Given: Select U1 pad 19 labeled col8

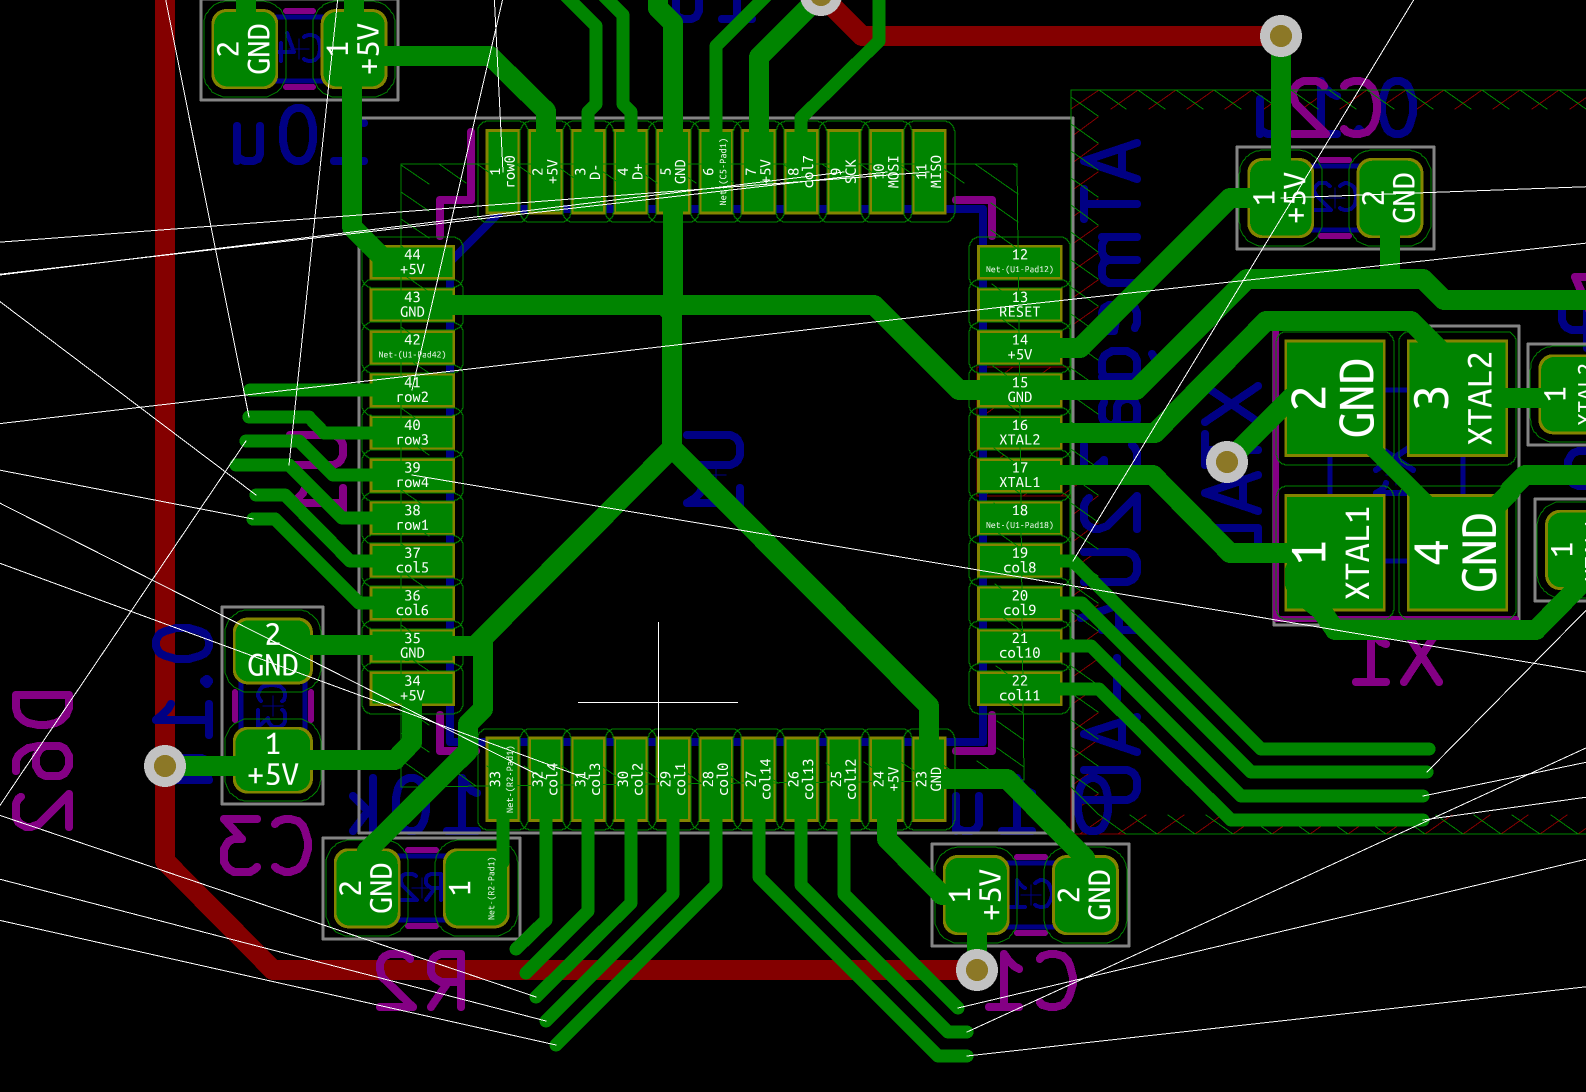Looking at the screenshot, I should [1019, 560].
